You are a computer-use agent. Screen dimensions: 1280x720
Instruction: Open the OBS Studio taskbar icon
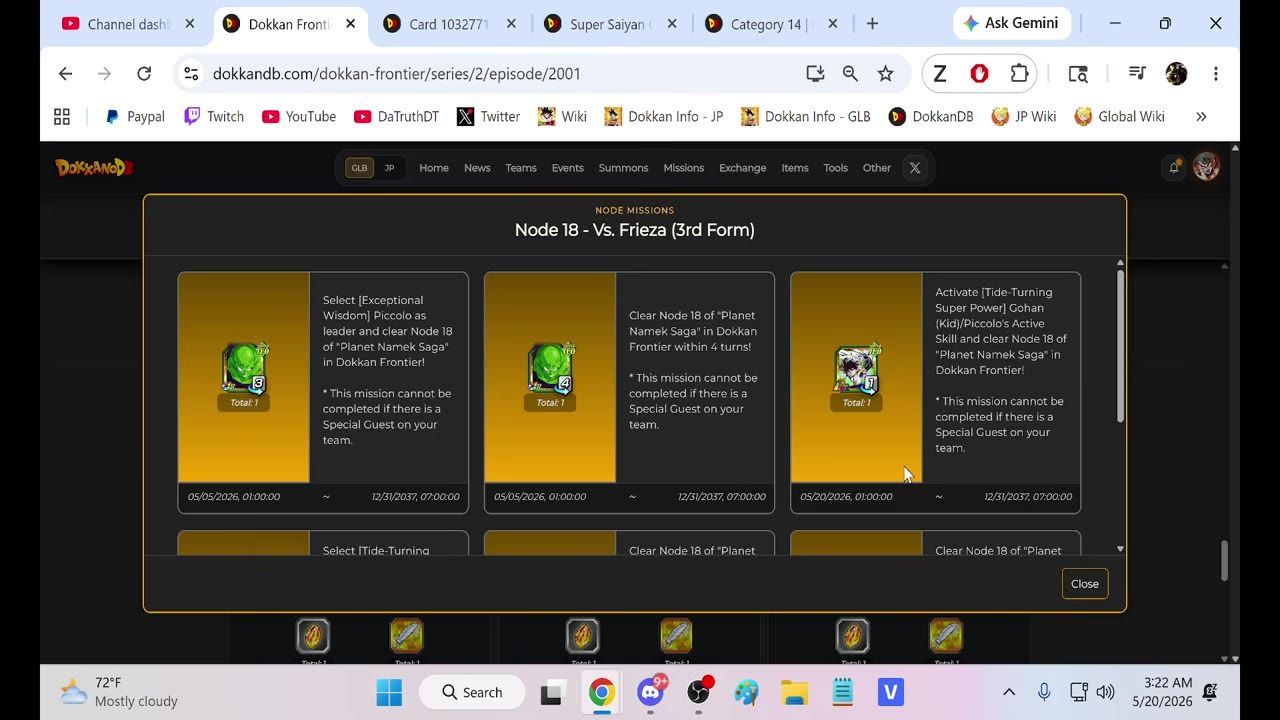tap(699, 692)
